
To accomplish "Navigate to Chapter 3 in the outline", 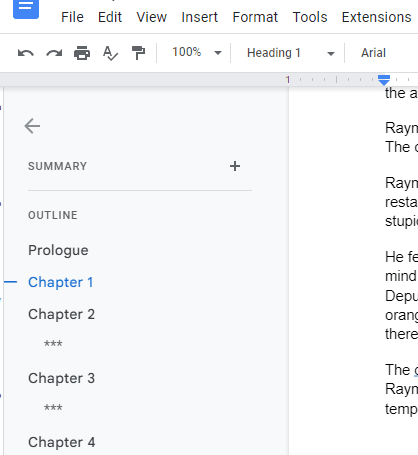I will pos(62,378).
